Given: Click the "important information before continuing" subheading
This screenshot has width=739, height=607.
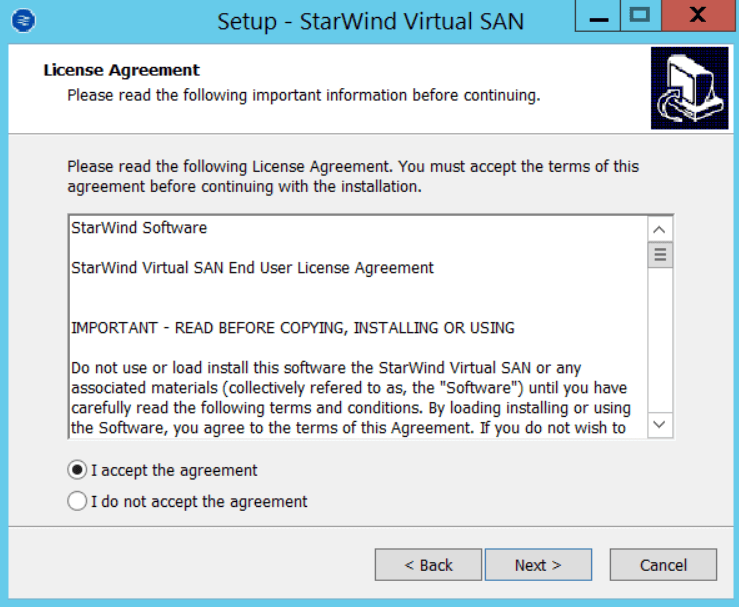Looking at the screenshot, I should (x=303, y=96).
